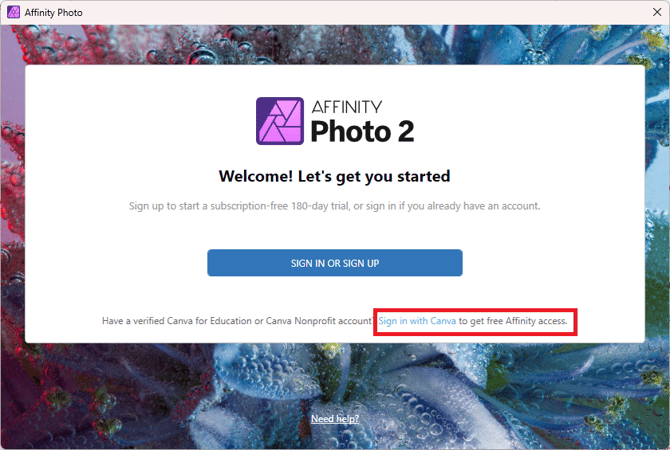Open the Need help? link
This screenshot has width=670, height=450.
[x=335, y=418]
